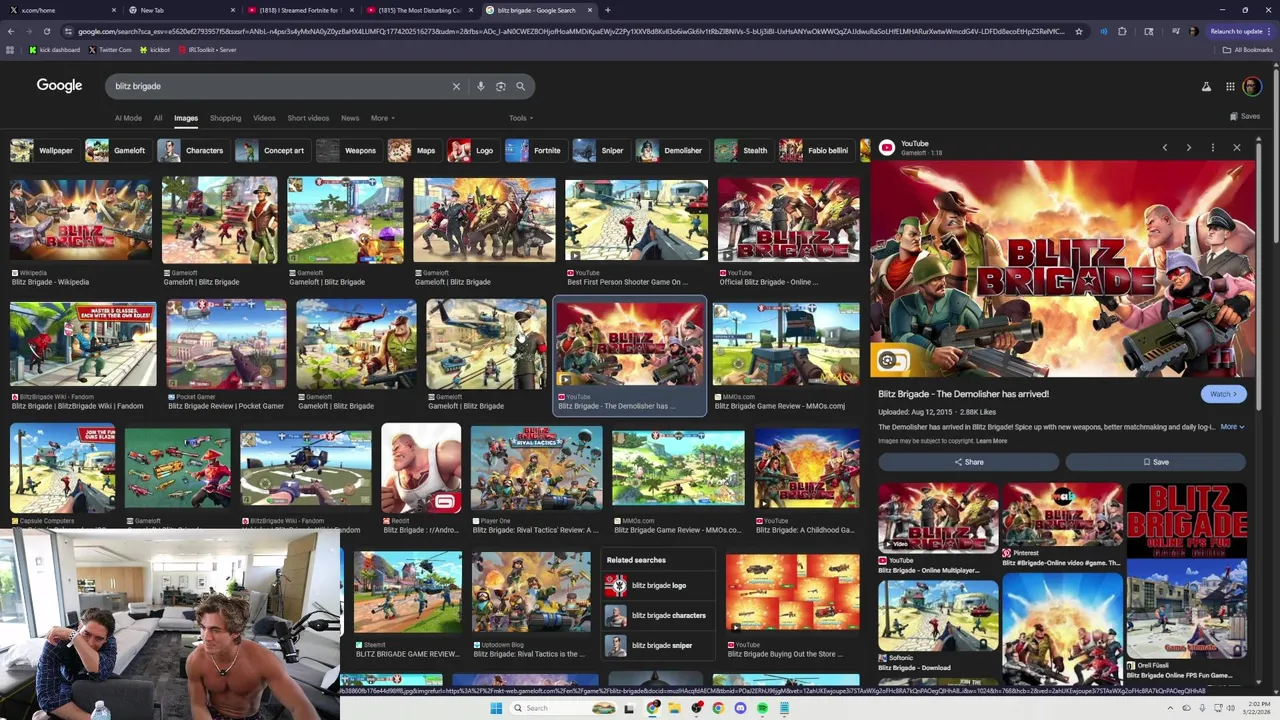Expand the More search categories dropdown
1280x720 pixels.
click(x=382, y=118)
